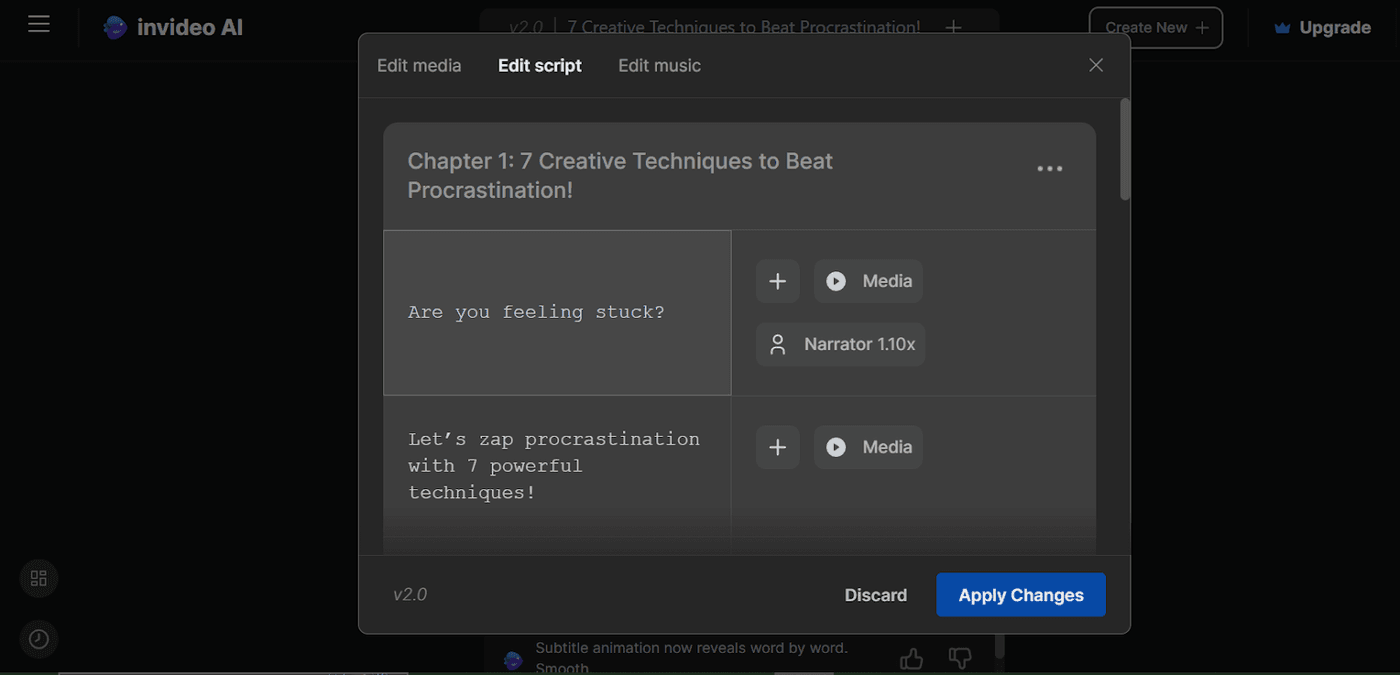Open version history via the clock icon
The image size is (1400, 675).
click(38, 639)
